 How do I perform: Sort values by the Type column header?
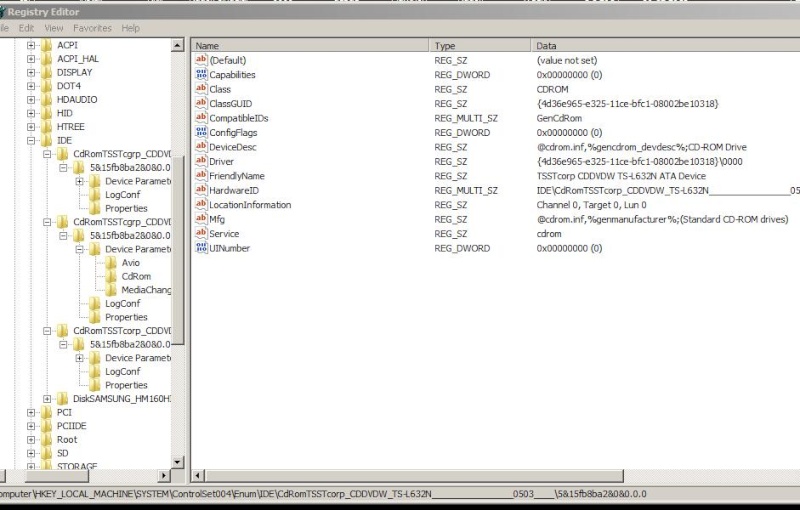coord(480,45)
